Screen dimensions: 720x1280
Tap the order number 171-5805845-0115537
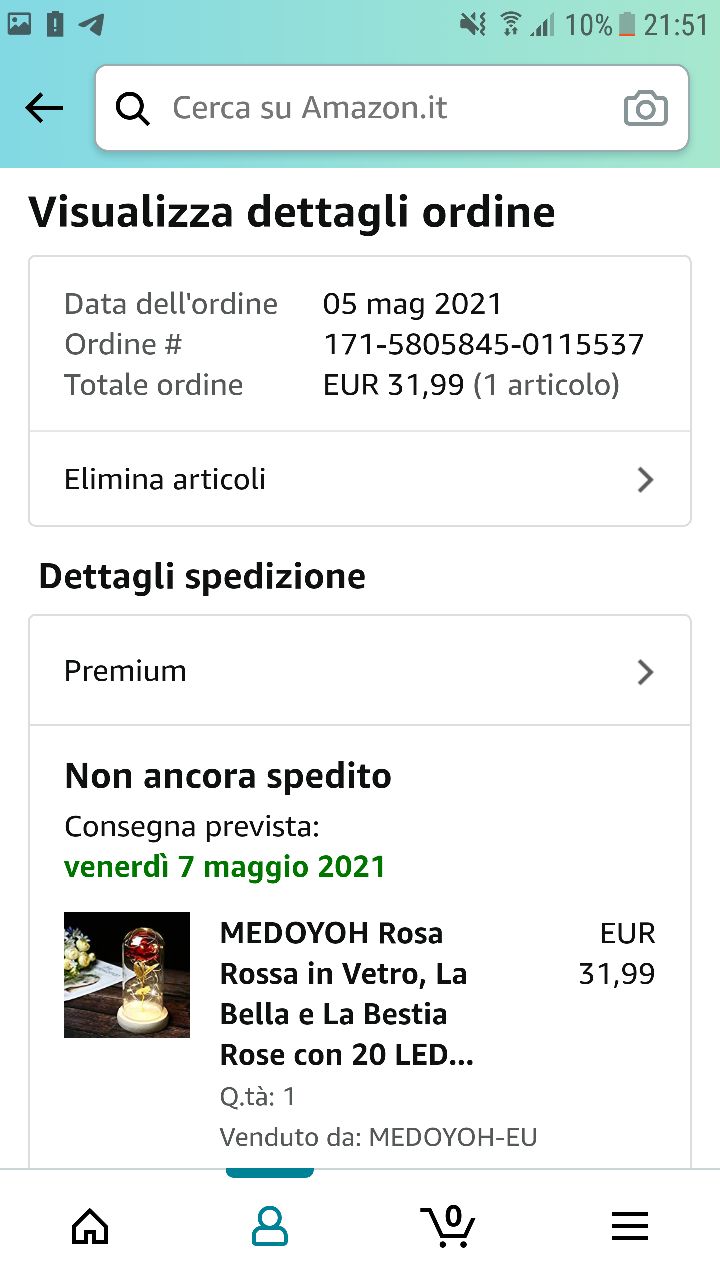click(x=483, y=345)
